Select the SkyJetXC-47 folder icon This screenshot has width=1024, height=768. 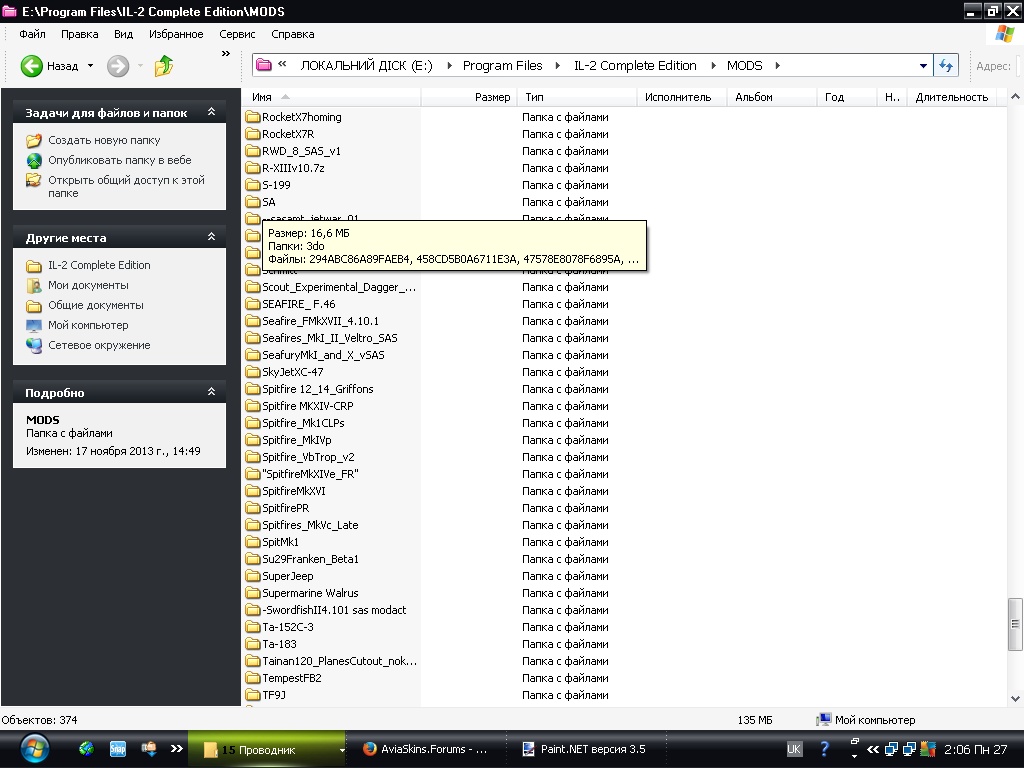point(253,372)
